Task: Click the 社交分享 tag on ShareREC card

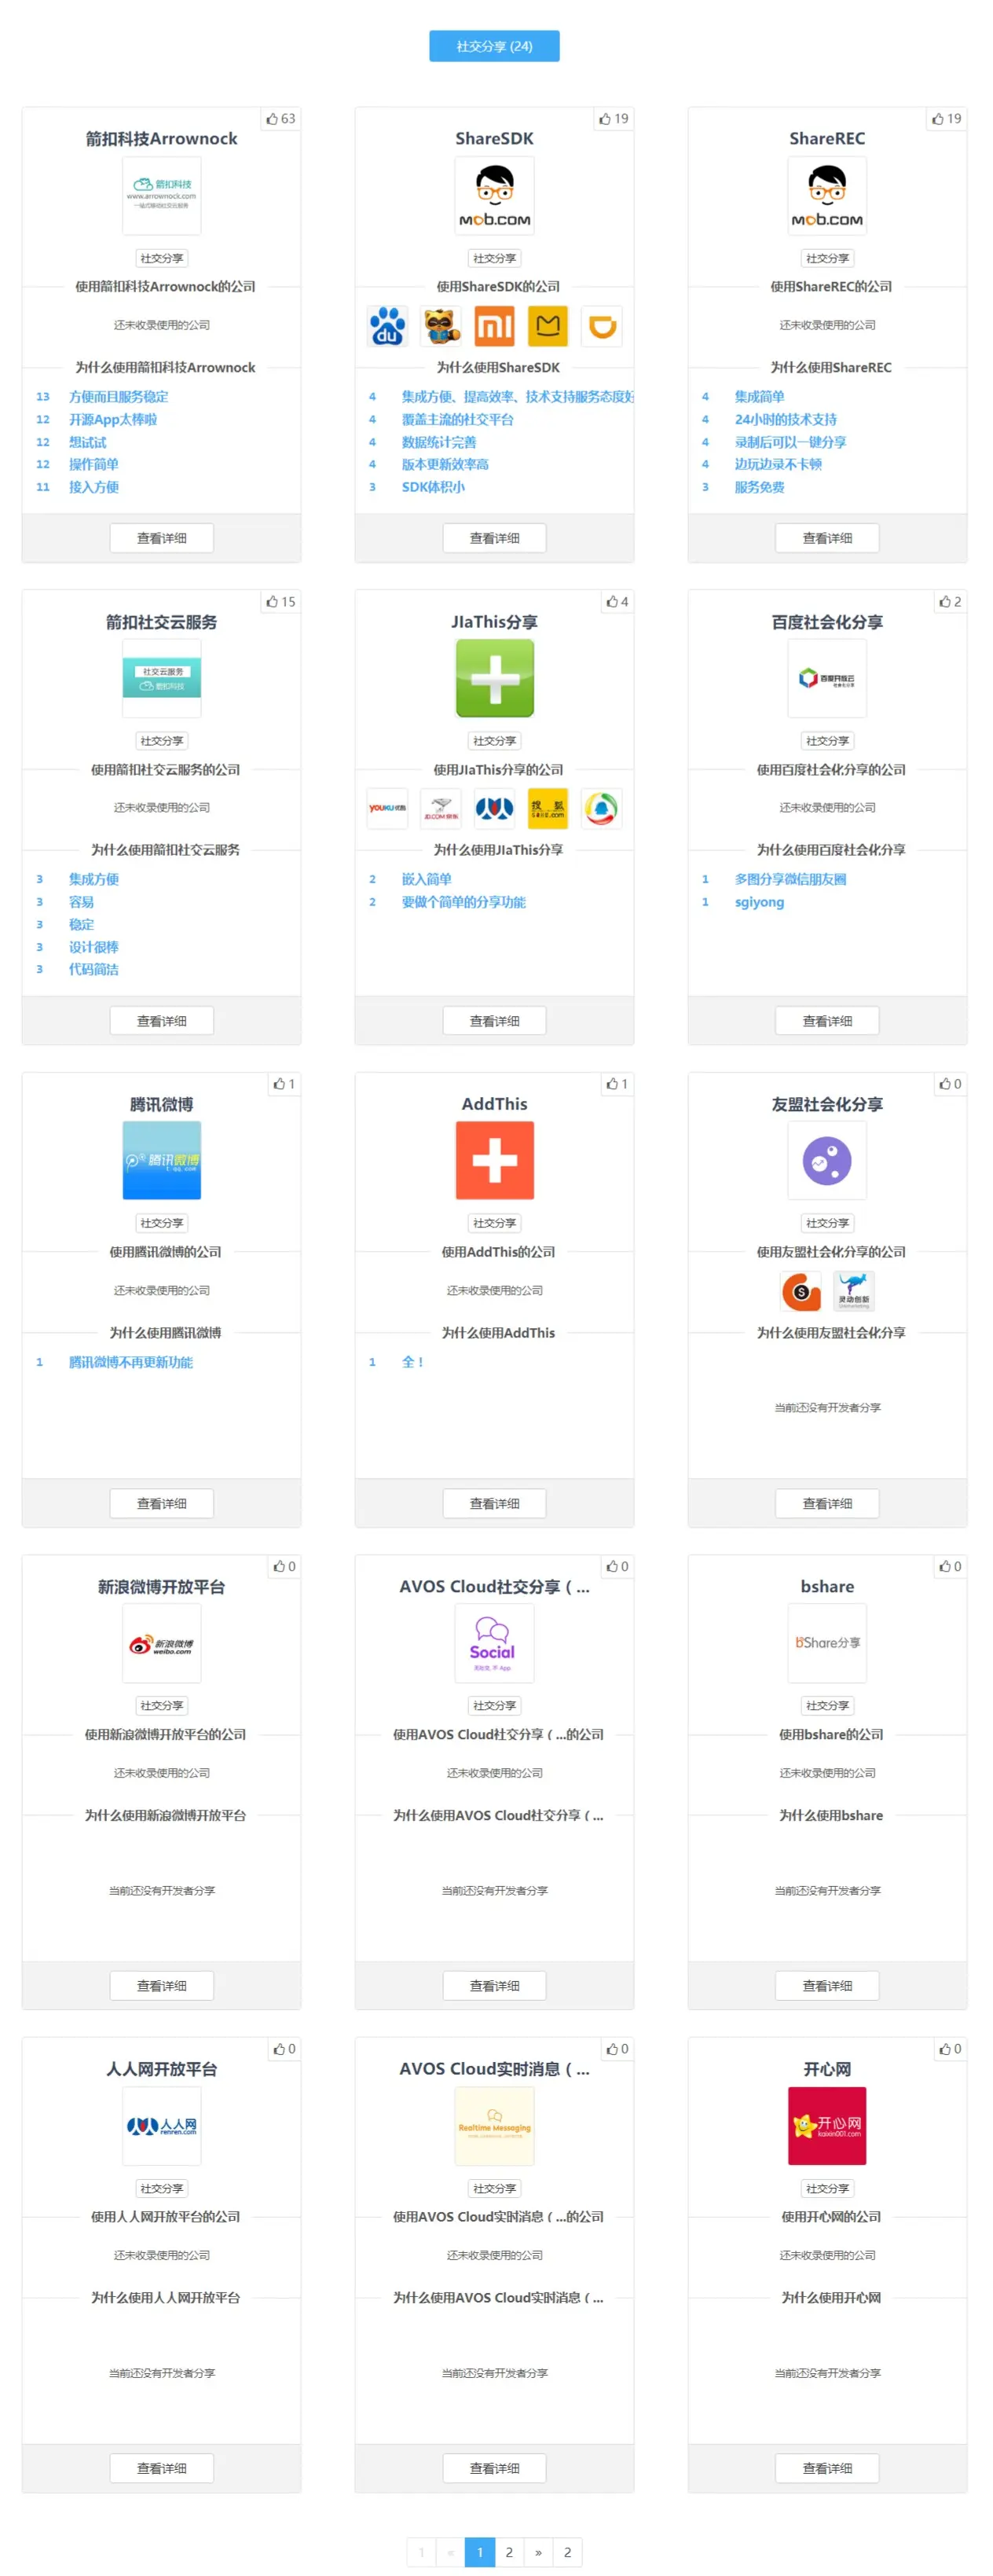Action: click(x=828, y=258)
